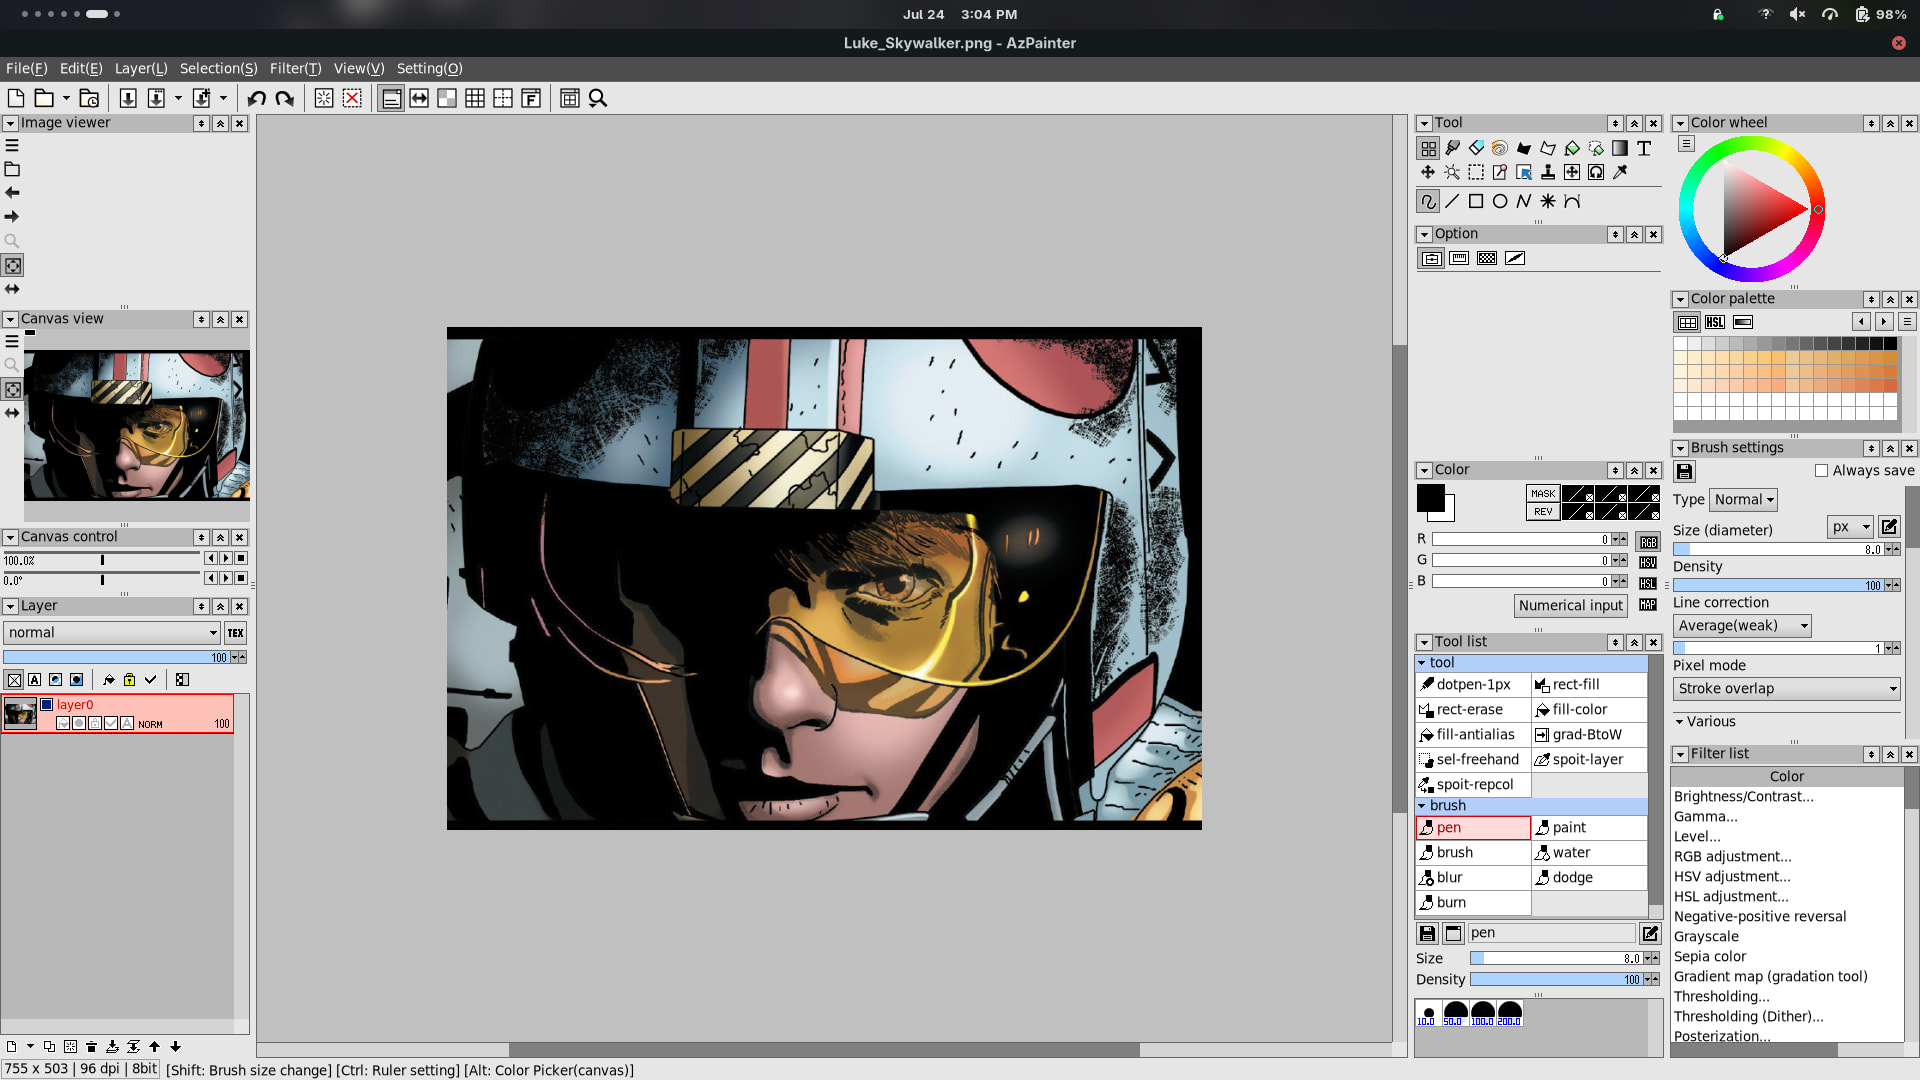This screenshot has width=1920, height=1080.
Task: Enable Always save checkbox
Action: click(x=1821, y=471)
